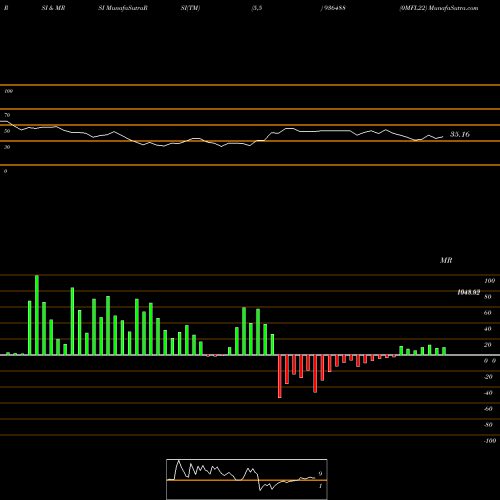Click the MunafaSutra.com header text
This screenshot has height=500, width=500.
(x=453, y=8)
